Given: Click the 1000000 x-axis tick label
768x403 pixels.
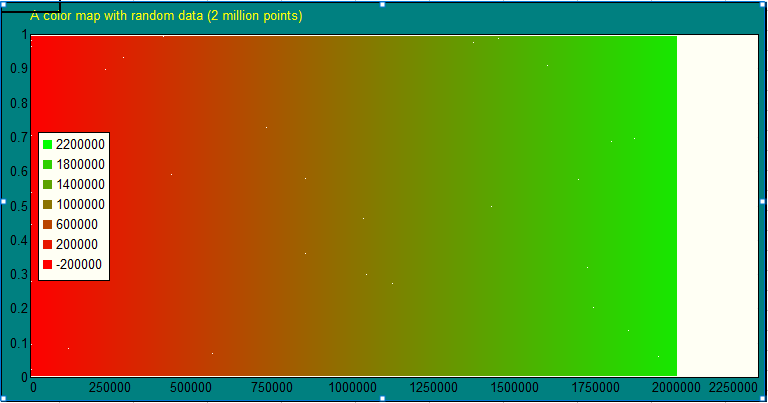Looking at the screenshot, I should (353, 387).
